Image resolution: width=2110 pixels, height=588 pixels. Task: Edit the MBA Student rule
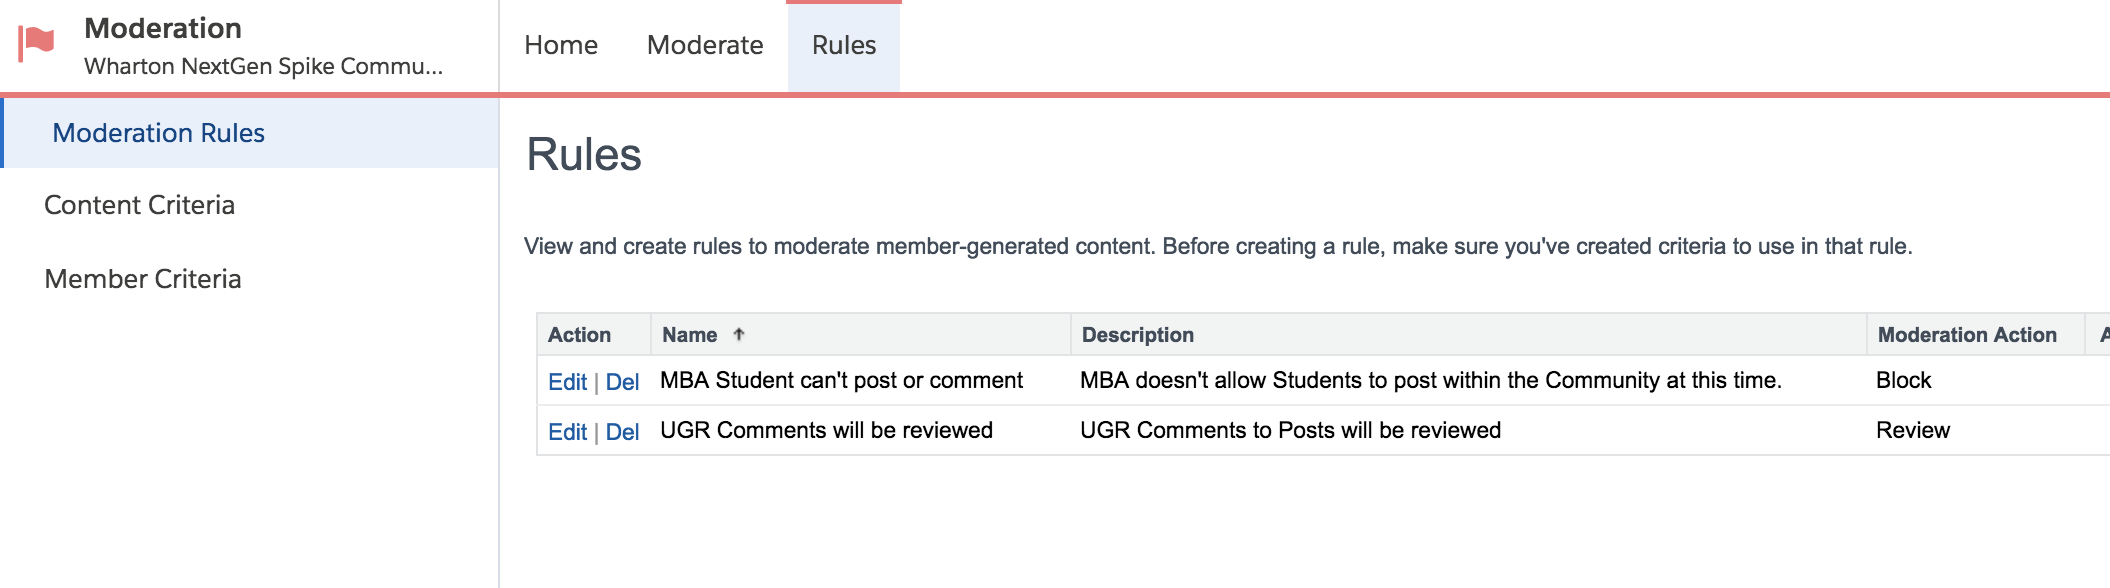click(567, 382)
